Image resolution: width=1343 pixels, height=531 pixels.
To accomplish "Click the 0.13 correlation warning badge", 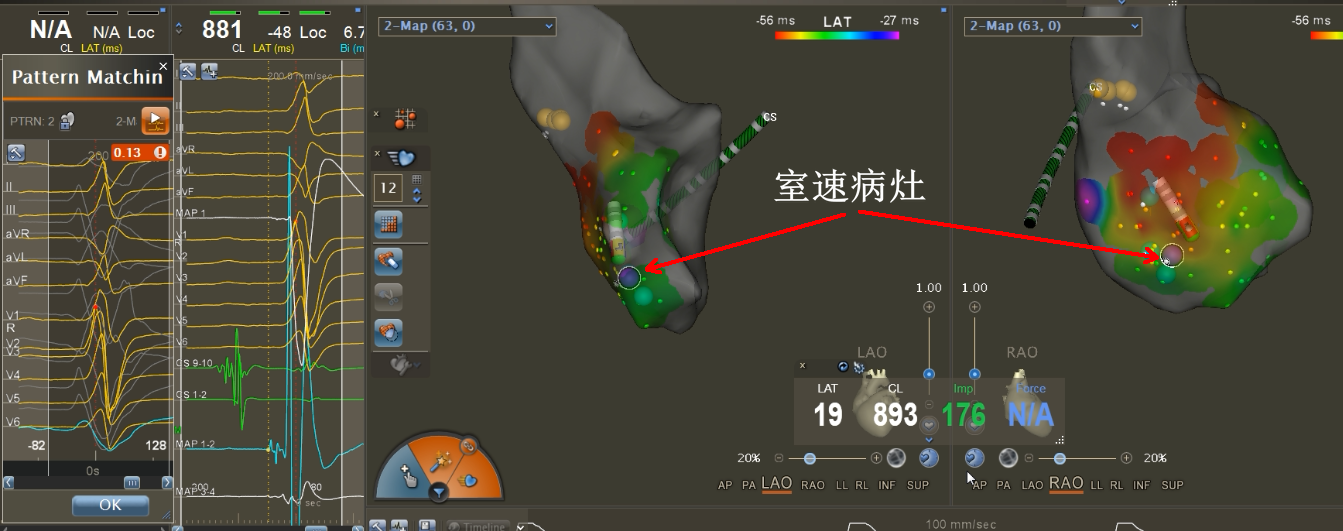I will [139, 153].
